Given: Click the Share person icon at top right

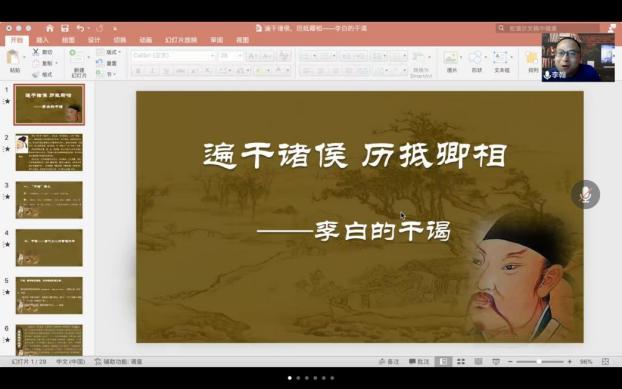Looking at the screenshot, I should click(612, 28).
